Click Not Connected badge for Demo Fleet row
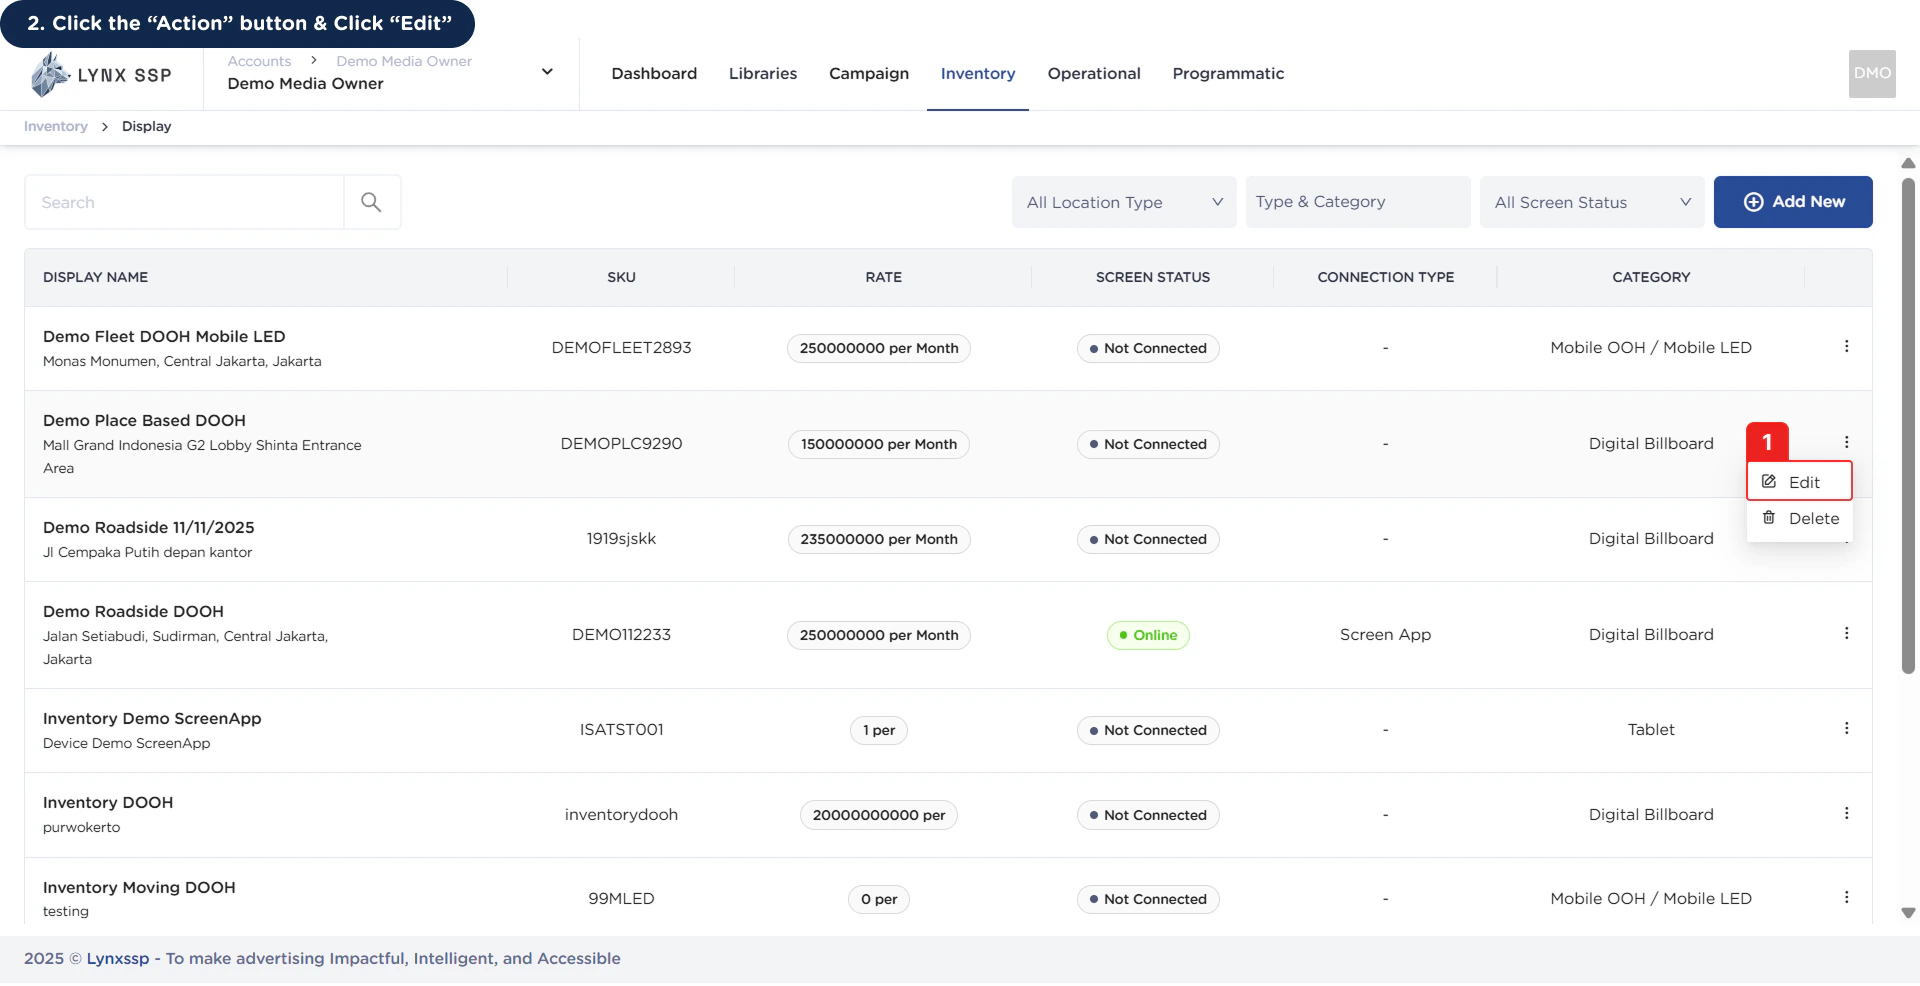This screenshot has width=1920, height=986. click(x=1148, y=348)
